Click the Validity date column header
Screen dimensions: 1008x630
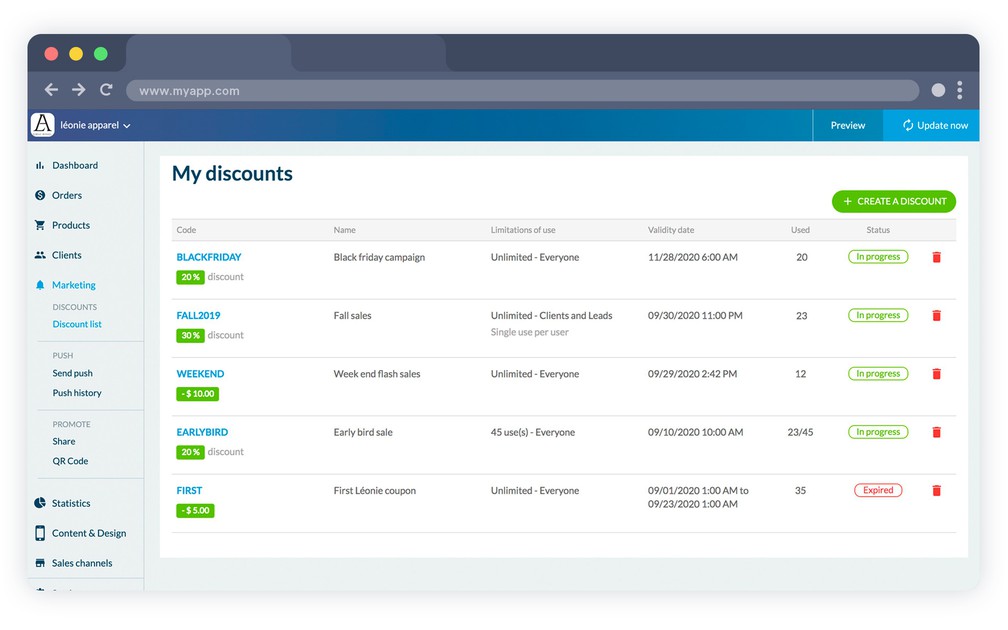[671, 230]
